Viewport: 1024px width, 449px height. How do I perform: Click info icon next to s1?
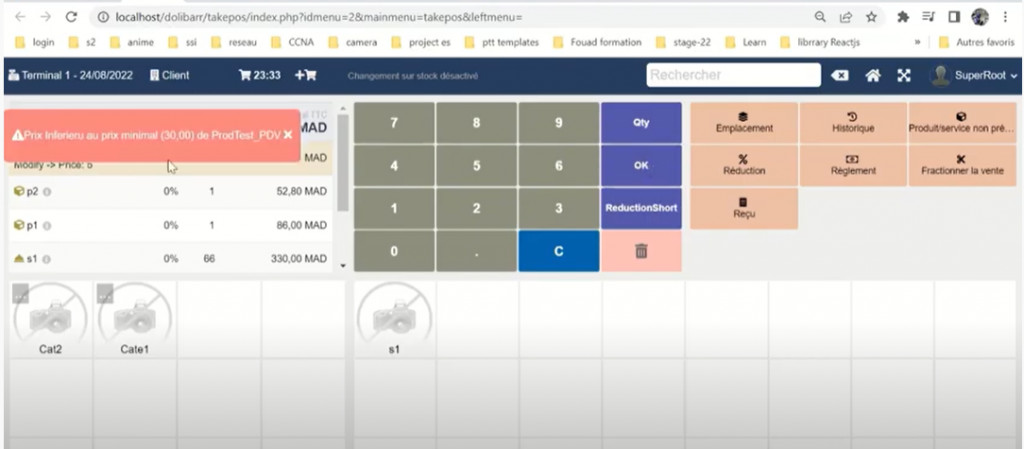click(x=47, y=259)
